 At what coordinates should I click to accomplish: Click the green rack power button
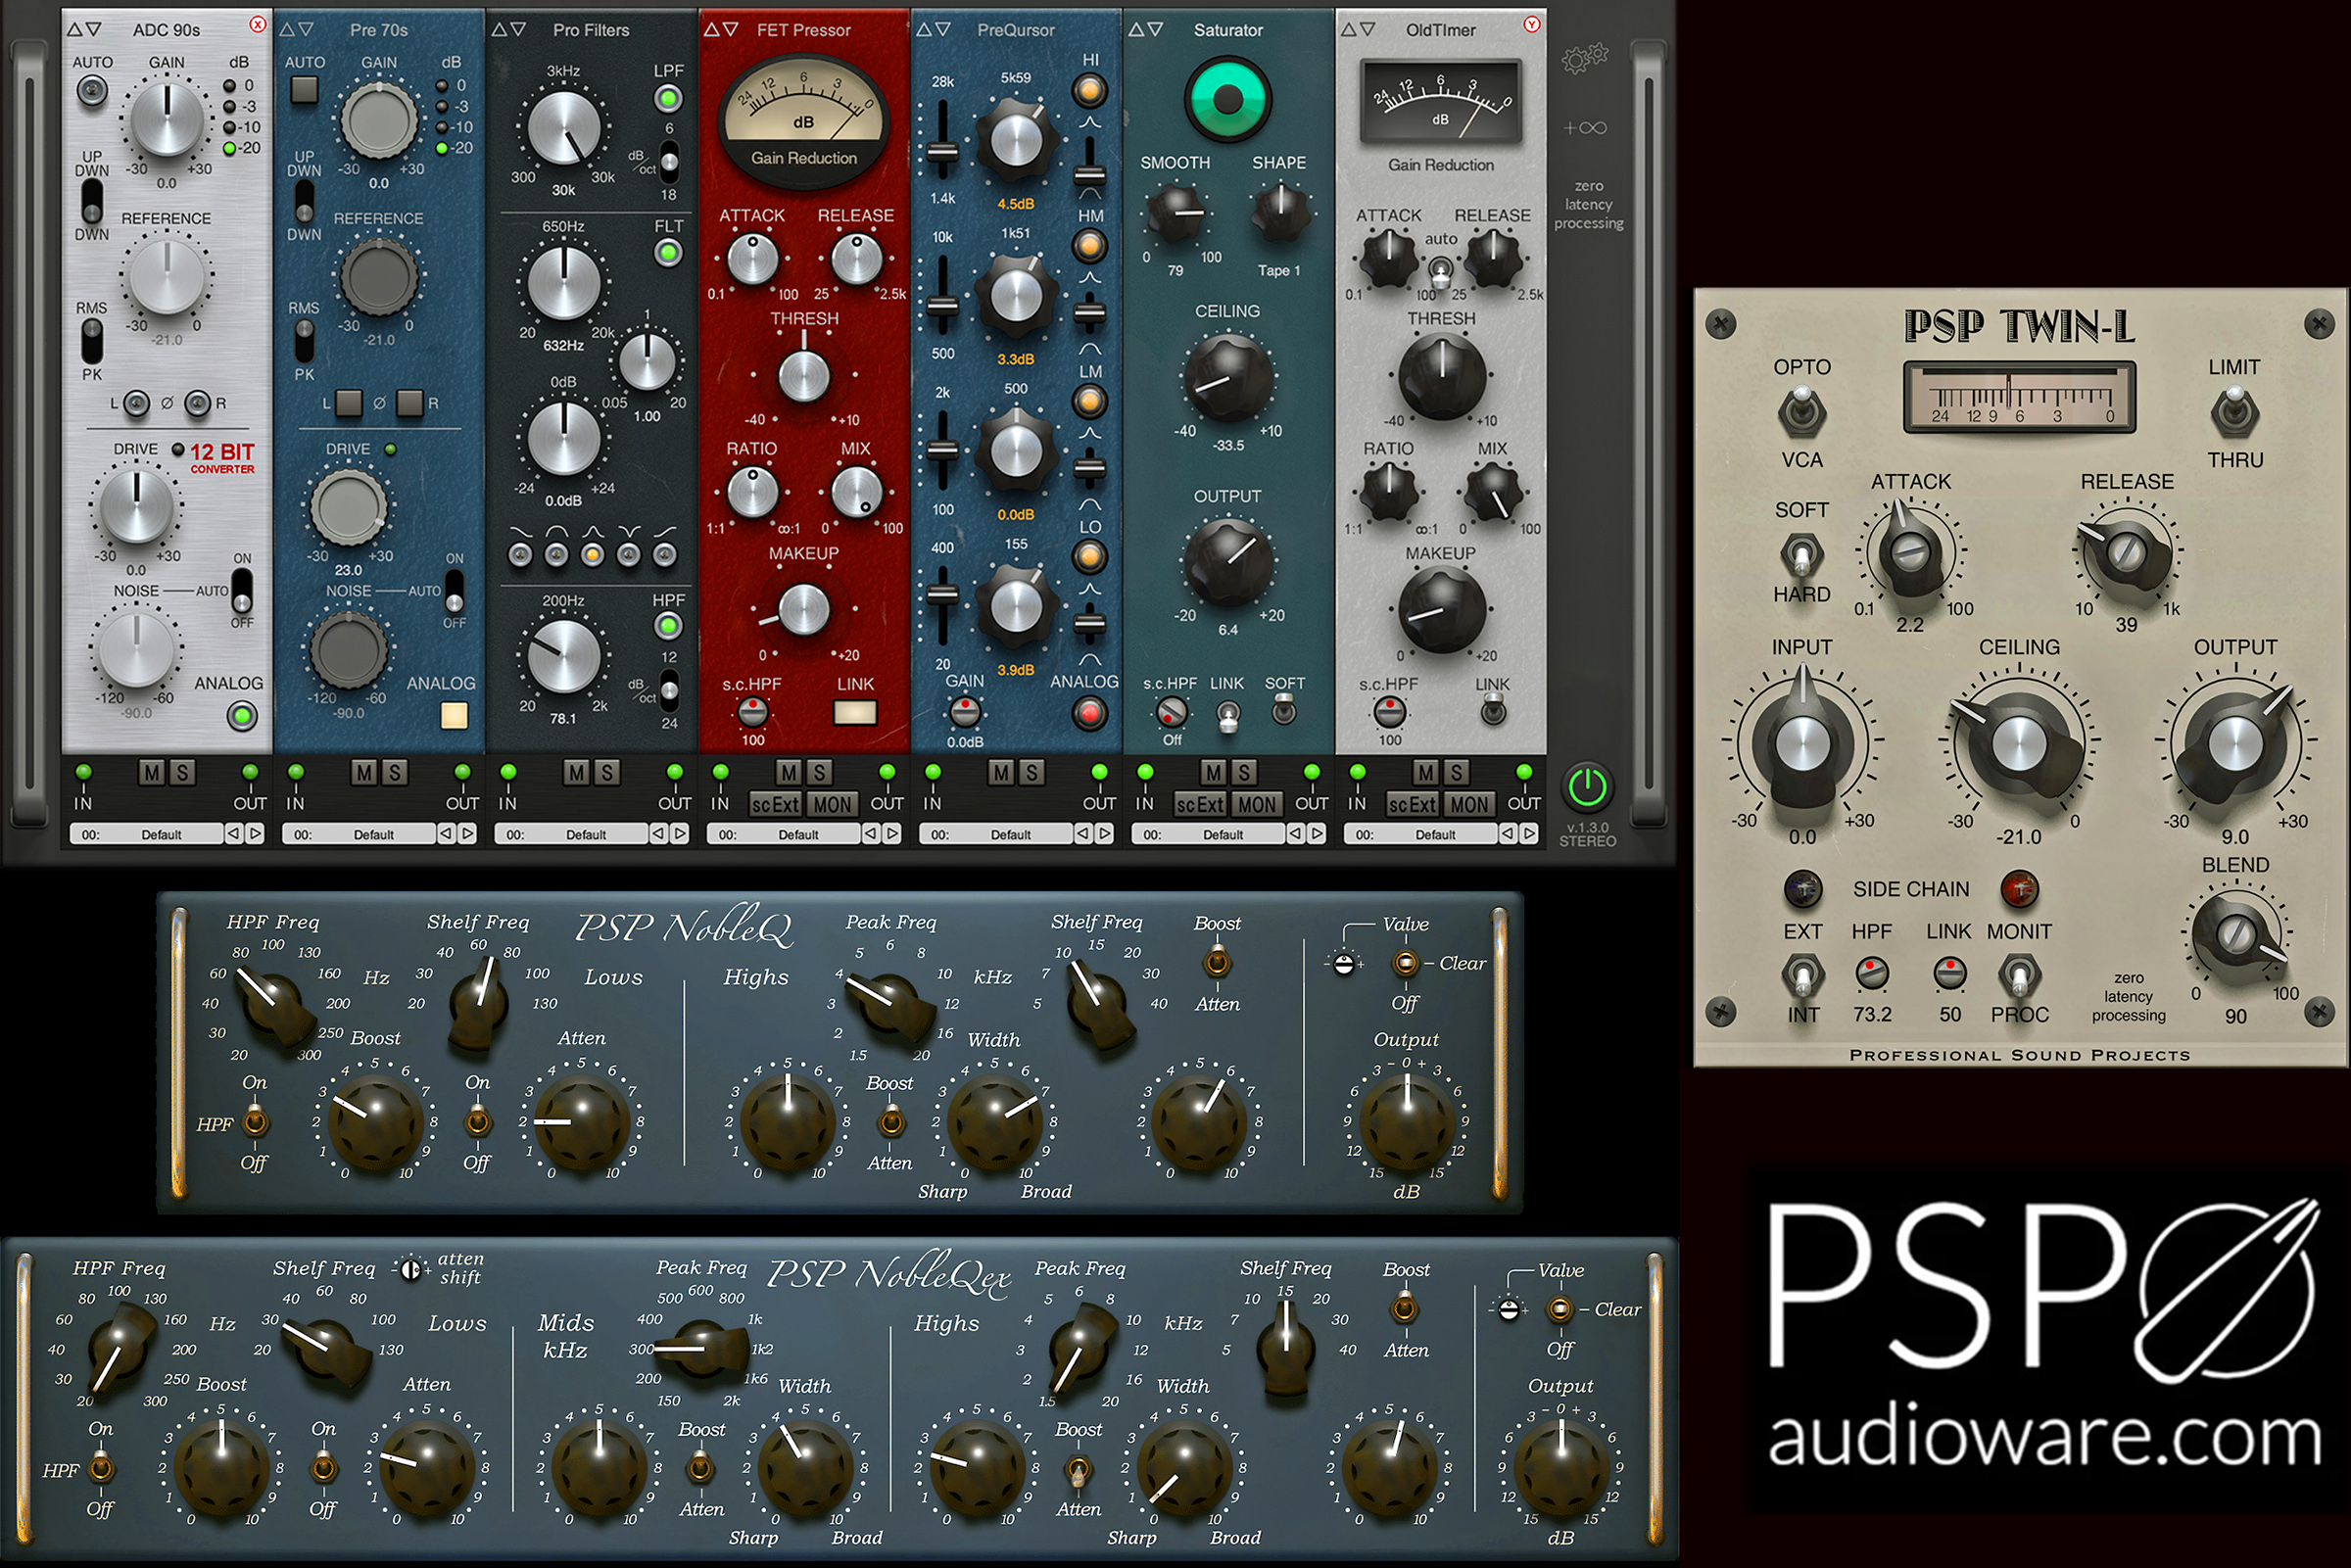pos(1587,787)
